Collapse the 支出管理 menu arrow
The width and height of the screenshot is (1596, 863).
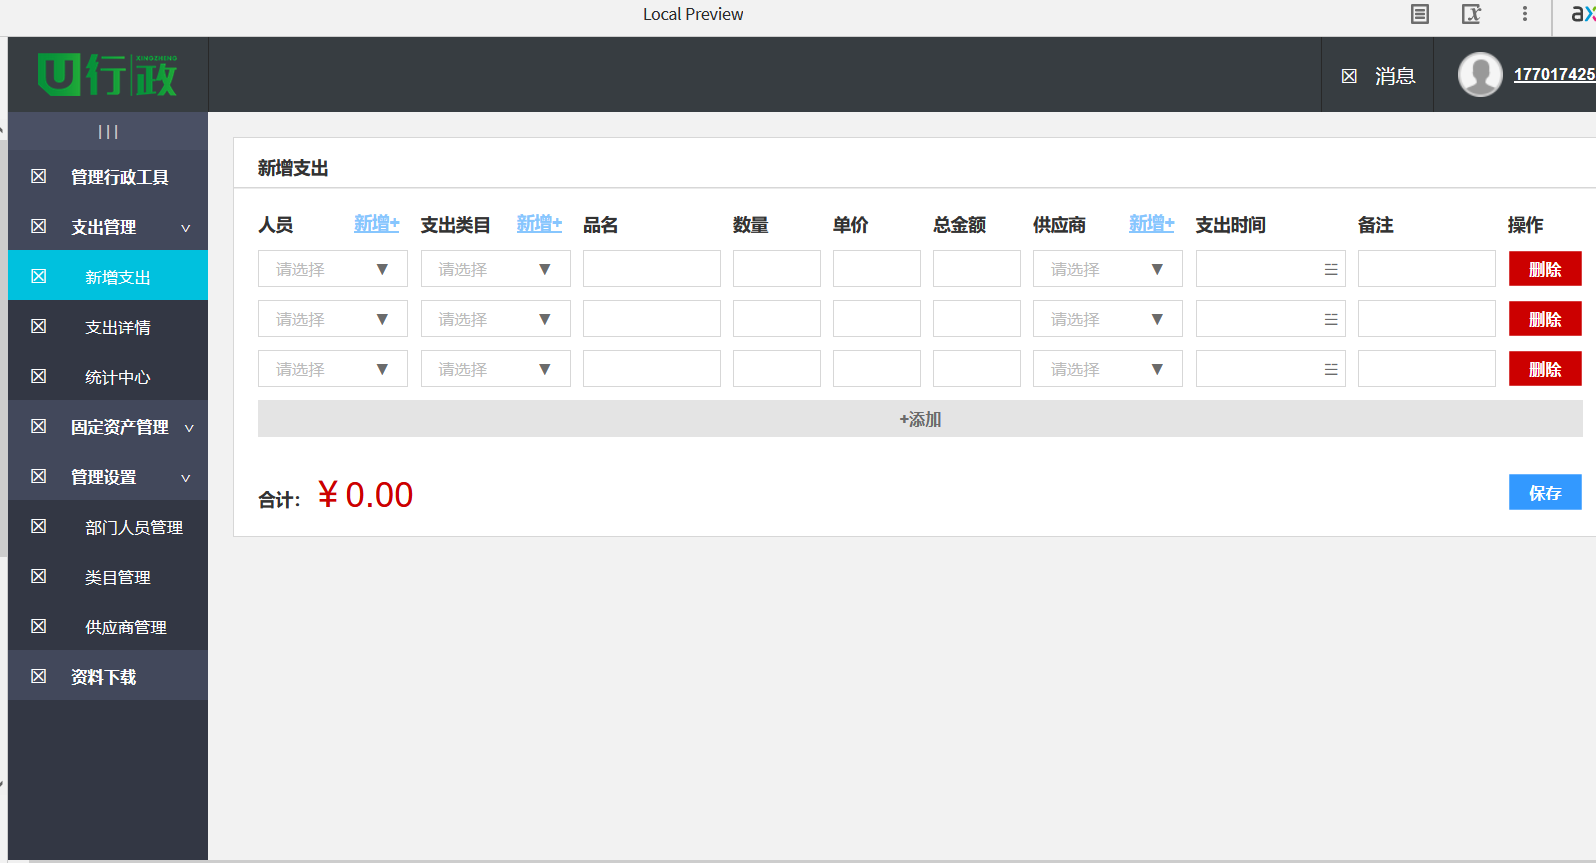coord(186,228)
